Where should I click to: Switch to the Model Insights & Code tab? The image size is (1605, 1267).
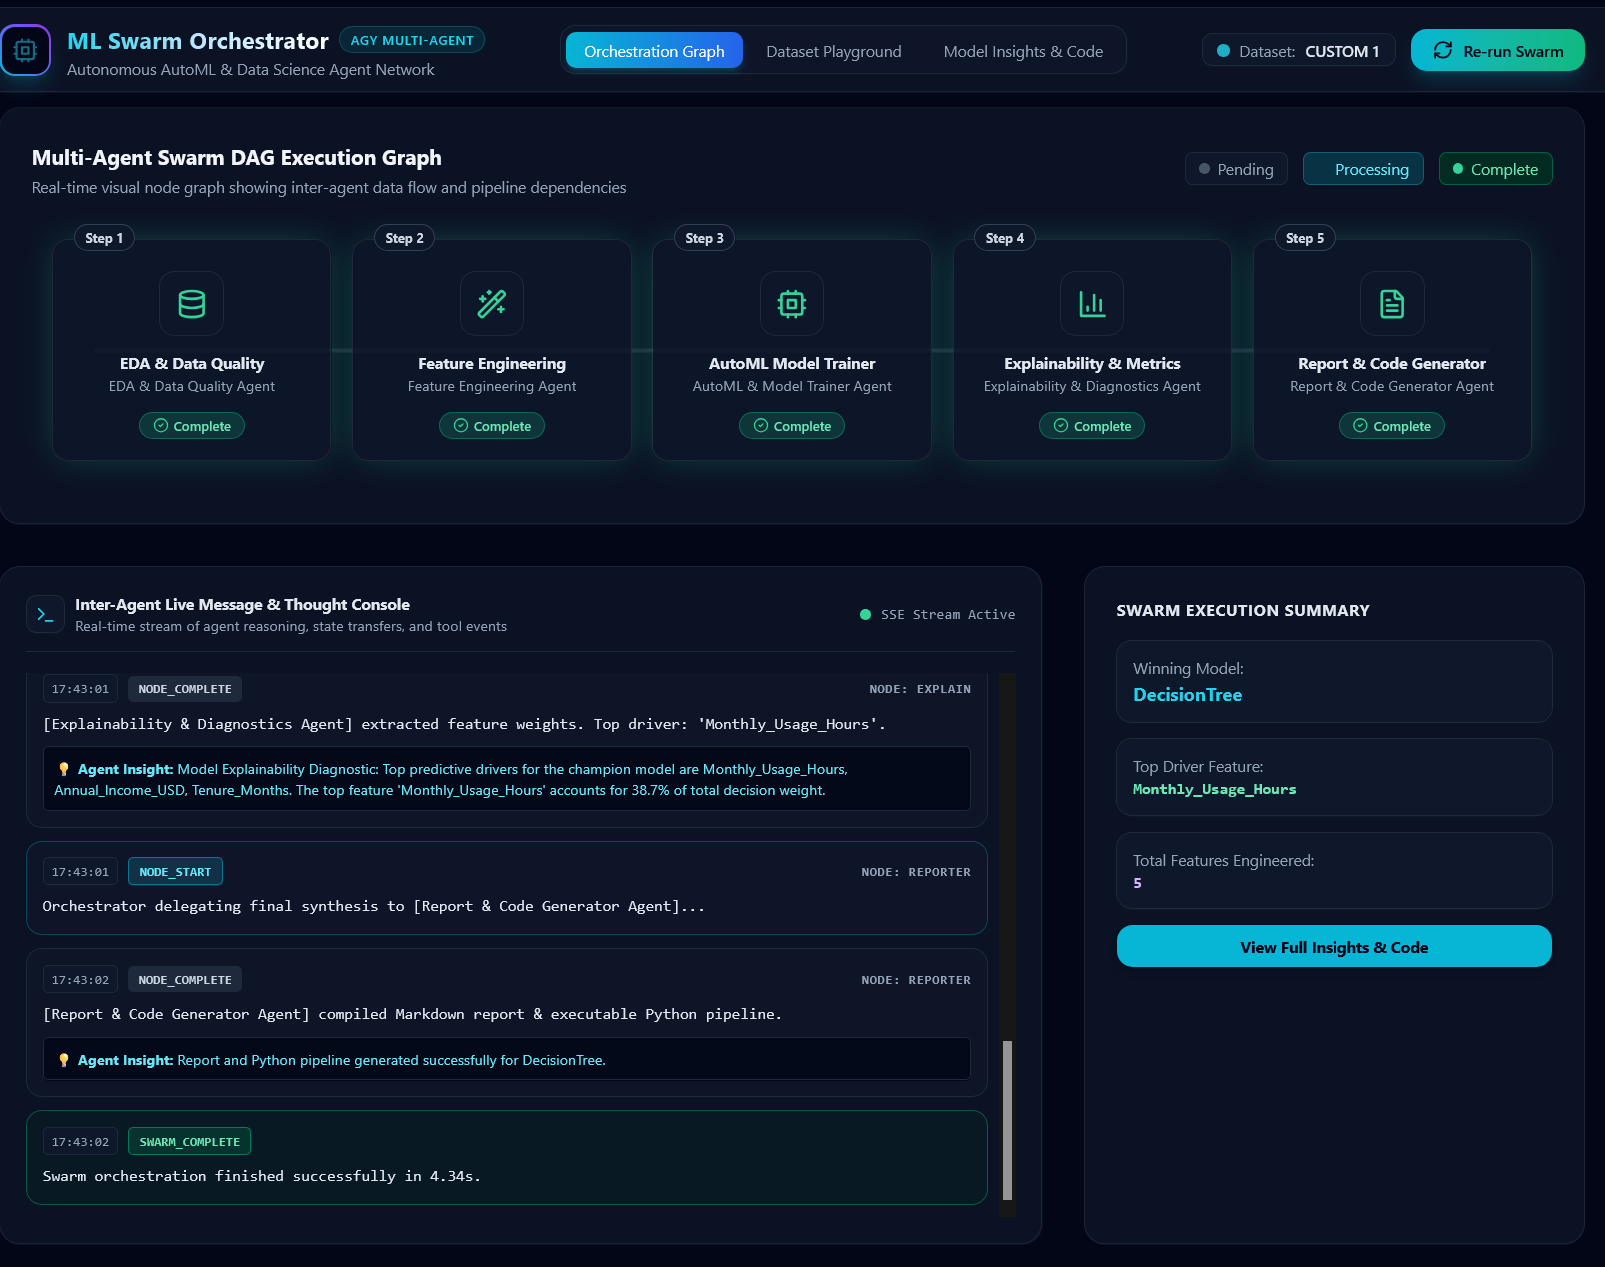[1023, 51]
